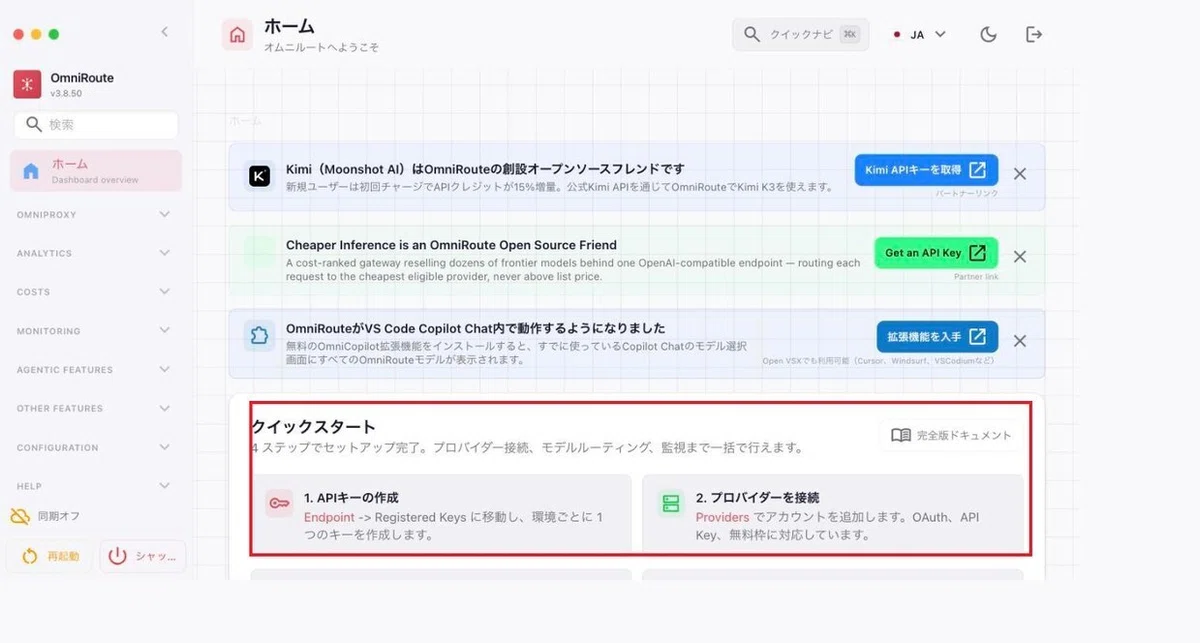Click the home icon beside the ホーム heading
Screen dimensions: 1200x643
coord(237,35)
